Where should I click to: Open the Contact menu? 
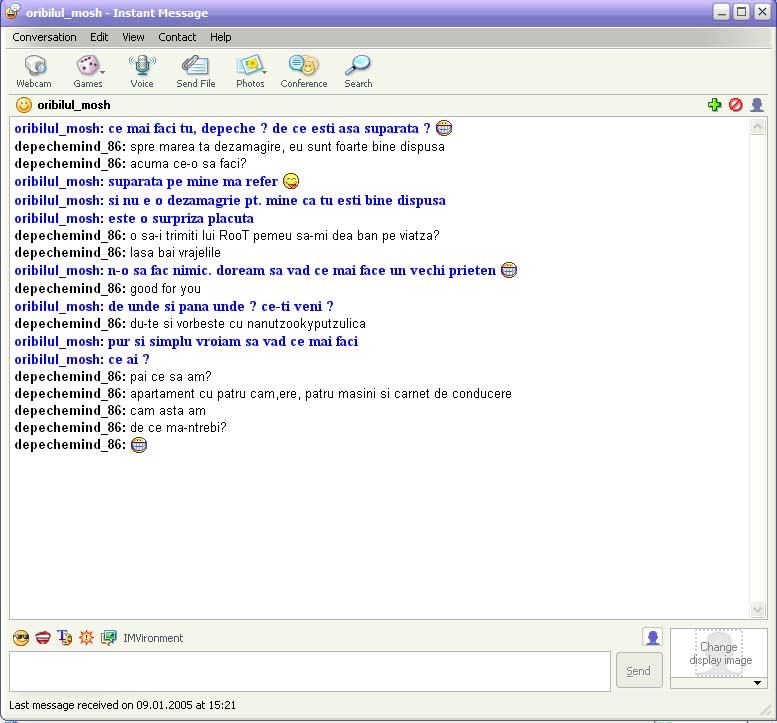tap(177, 37)
